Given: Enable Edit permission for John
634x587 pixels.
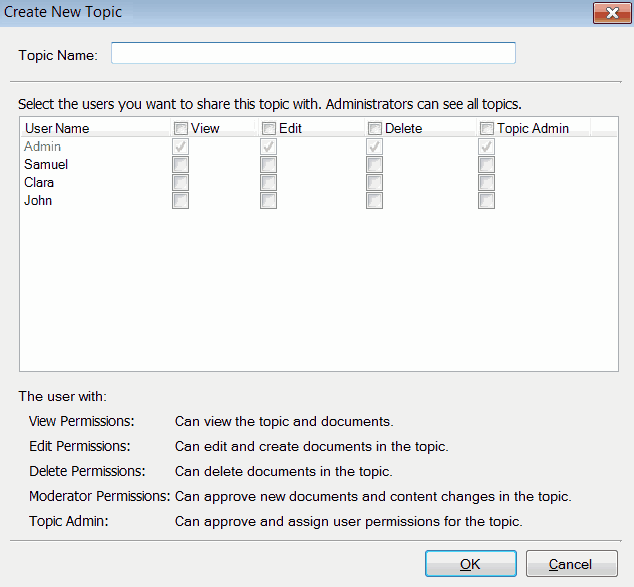Looking at the screenshot, I should [x=269, y=201].
